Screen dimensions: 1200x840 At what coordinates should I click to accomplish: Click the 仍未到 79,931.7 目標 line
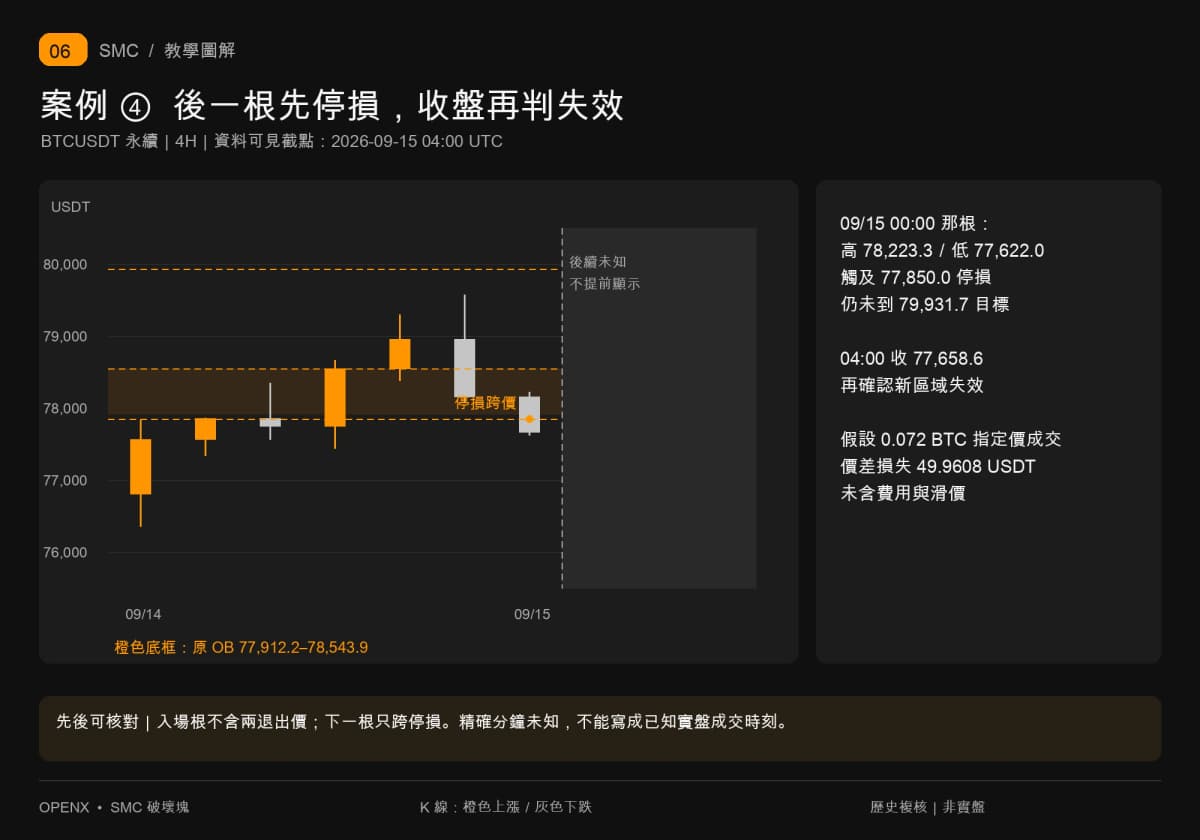click(925, 304)
